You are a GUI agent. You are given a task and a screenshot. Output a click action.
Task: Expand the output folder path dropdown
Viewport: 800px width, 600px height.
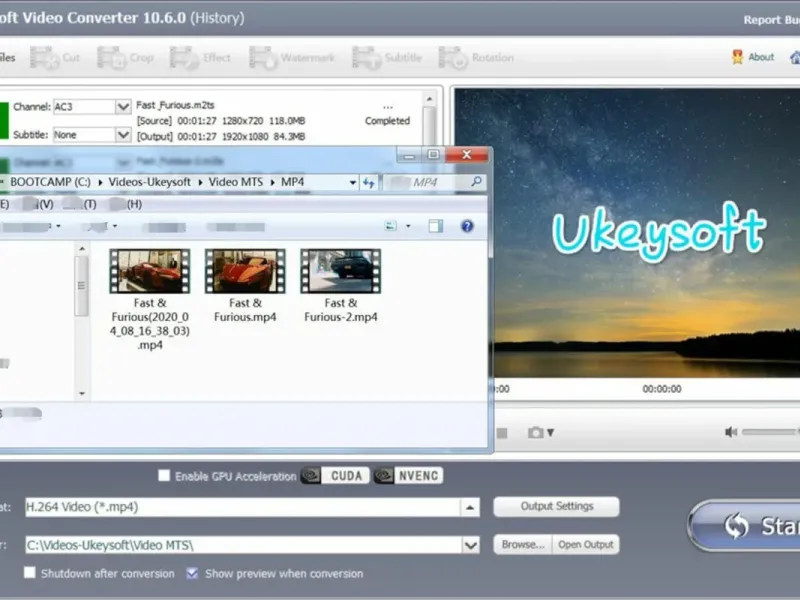(x=471, y=545)
